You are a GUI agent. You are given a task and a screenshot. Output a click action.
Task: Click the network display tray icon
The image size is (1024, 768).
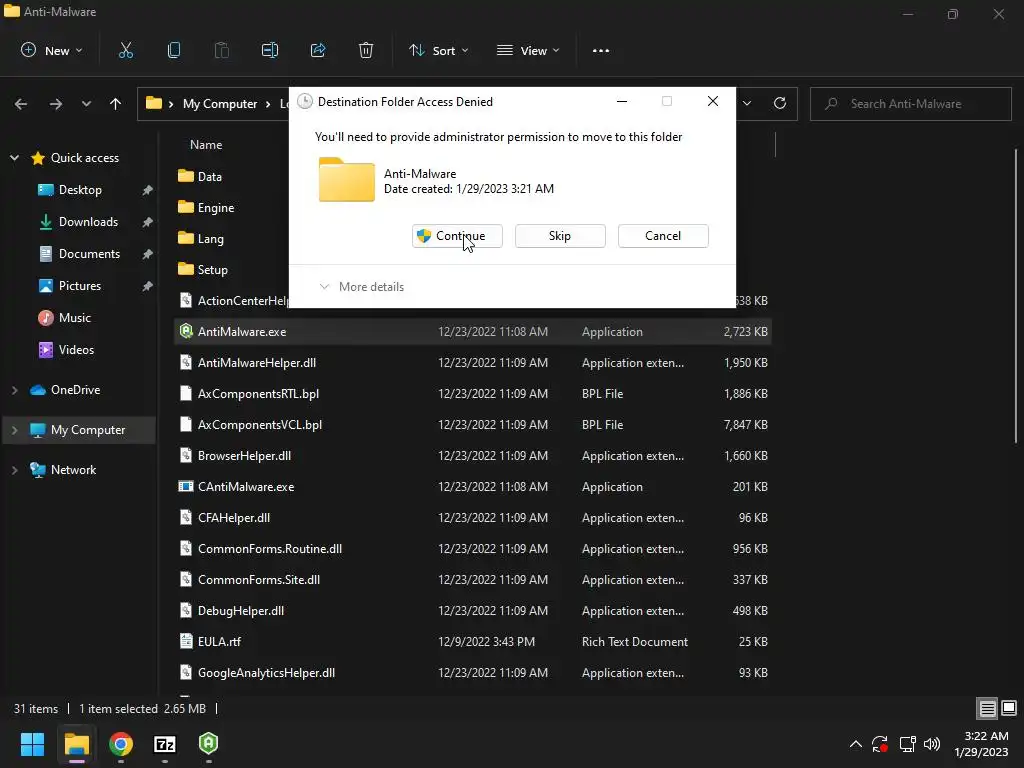[x=907, y=744]
